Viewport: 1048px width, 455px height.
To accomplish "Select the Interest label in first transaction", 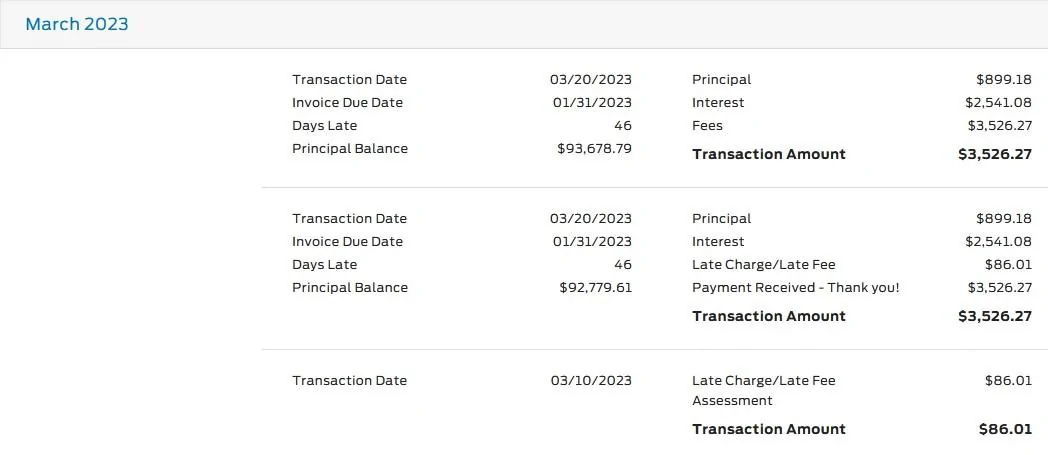I will click(718, 103).
